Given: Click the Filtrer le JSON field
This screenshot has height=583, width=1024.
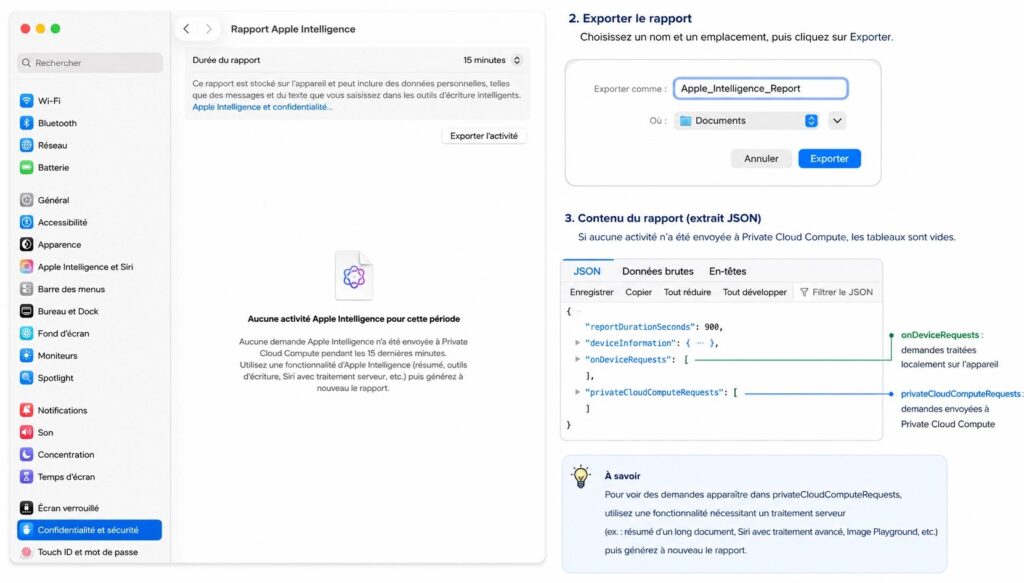Looking at the screenshot, I should click(837, 292).
